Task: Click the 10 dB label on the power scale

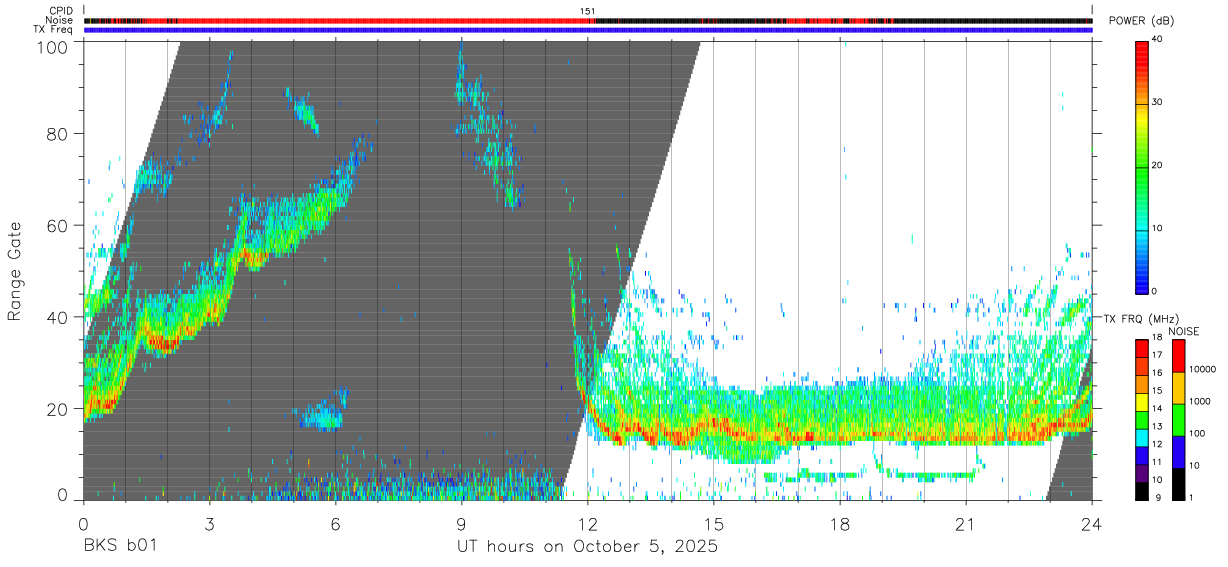Action: tap(1158, 229)
